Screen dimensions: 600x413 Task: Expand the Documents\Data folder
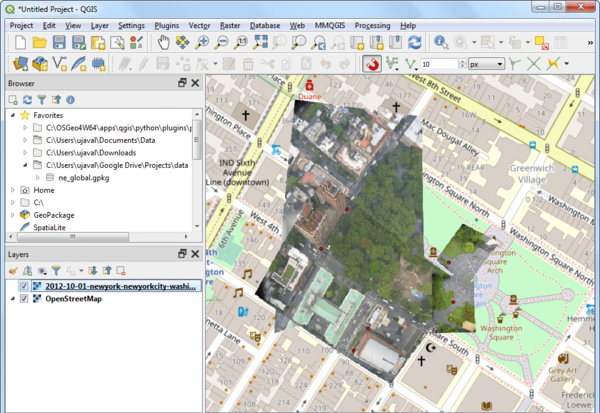[25, 140]
